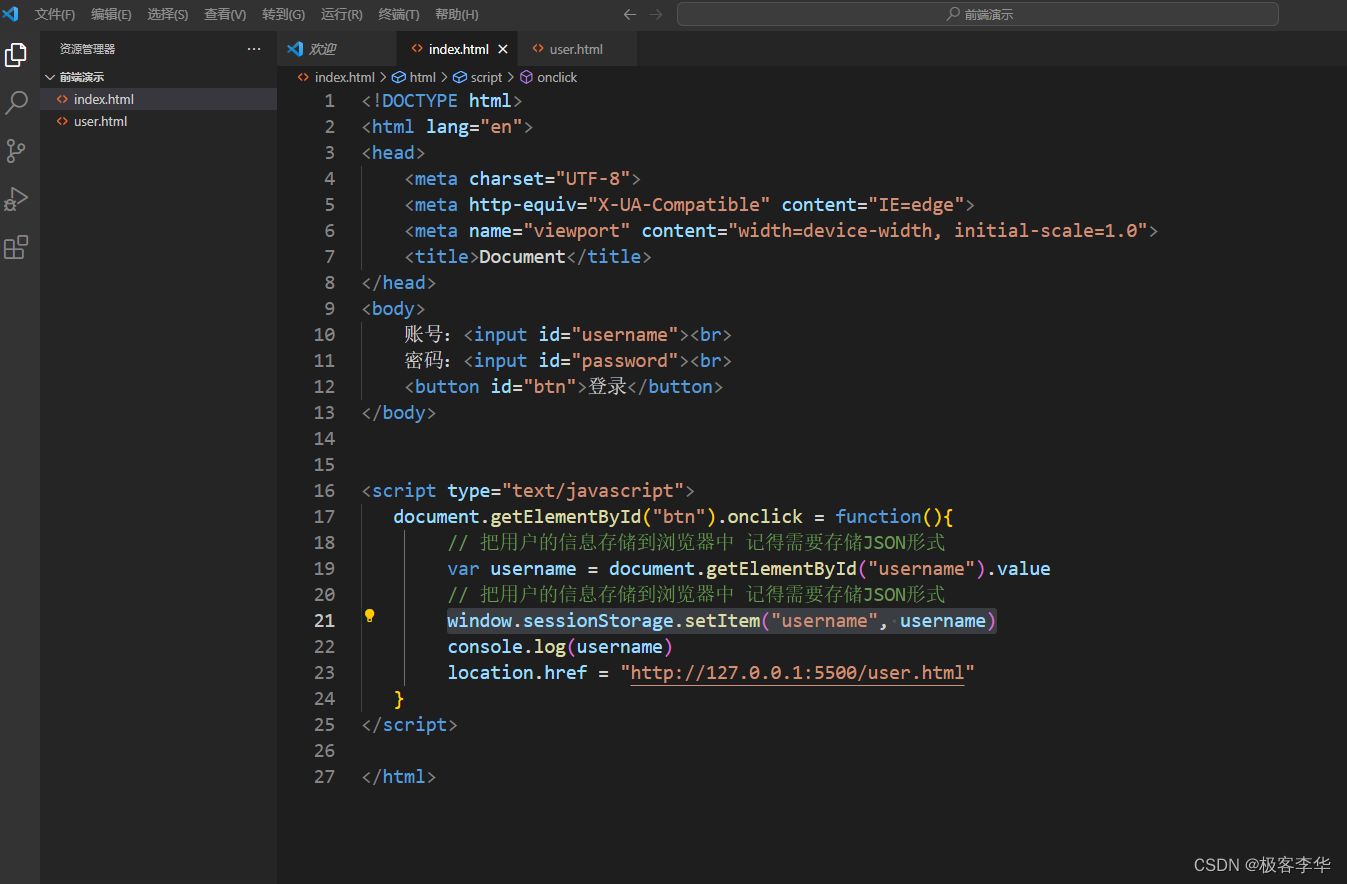
Task: Close the index.html editor tab
Action: (503, 49)
